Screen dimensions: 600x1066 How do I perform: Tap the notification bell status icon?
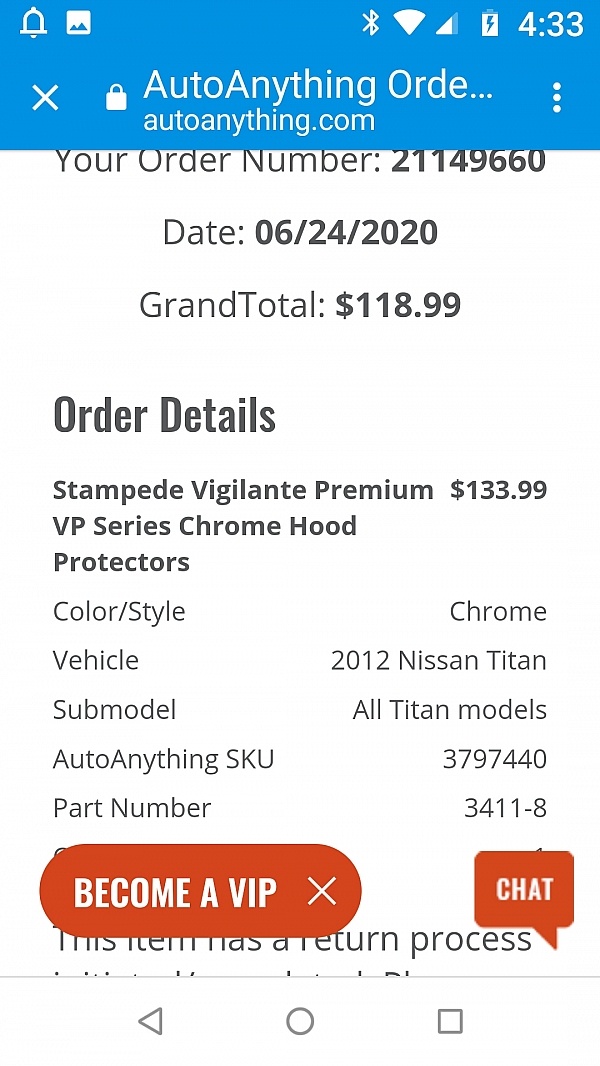coord(33,23)
